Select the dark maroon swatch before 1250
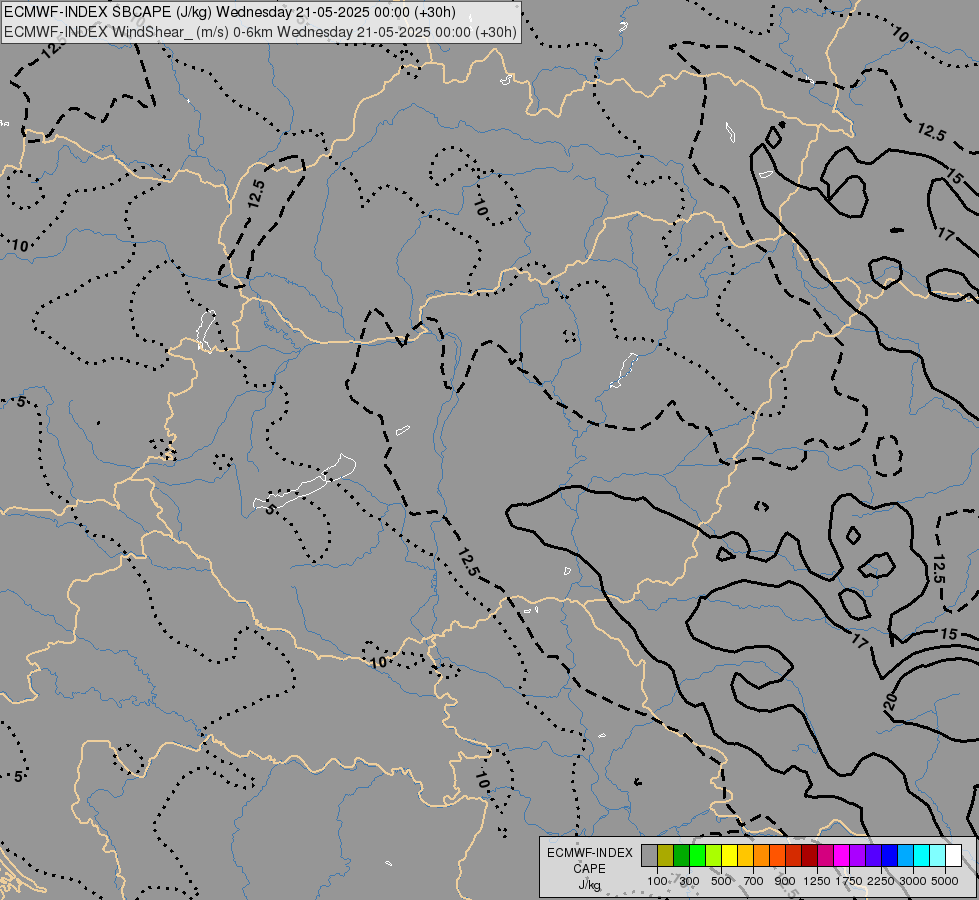979x900 pixels. coord(809,855)
